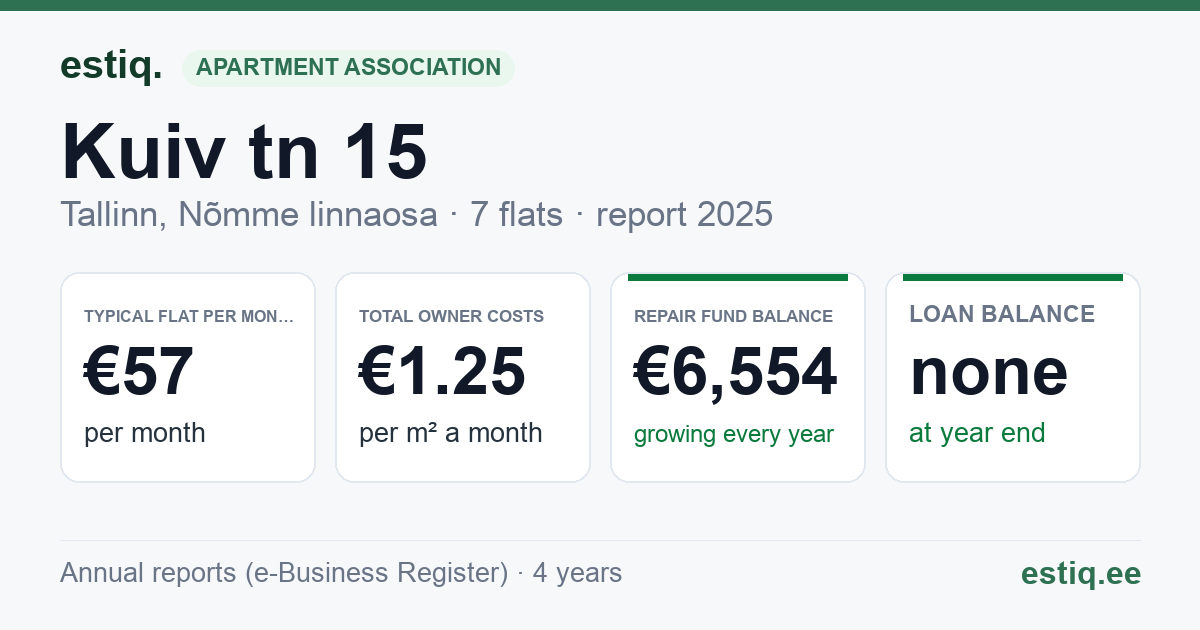Click the REPAIR FUND BALANCE label
The image size is (1200, 630).
tap(733, 317)
